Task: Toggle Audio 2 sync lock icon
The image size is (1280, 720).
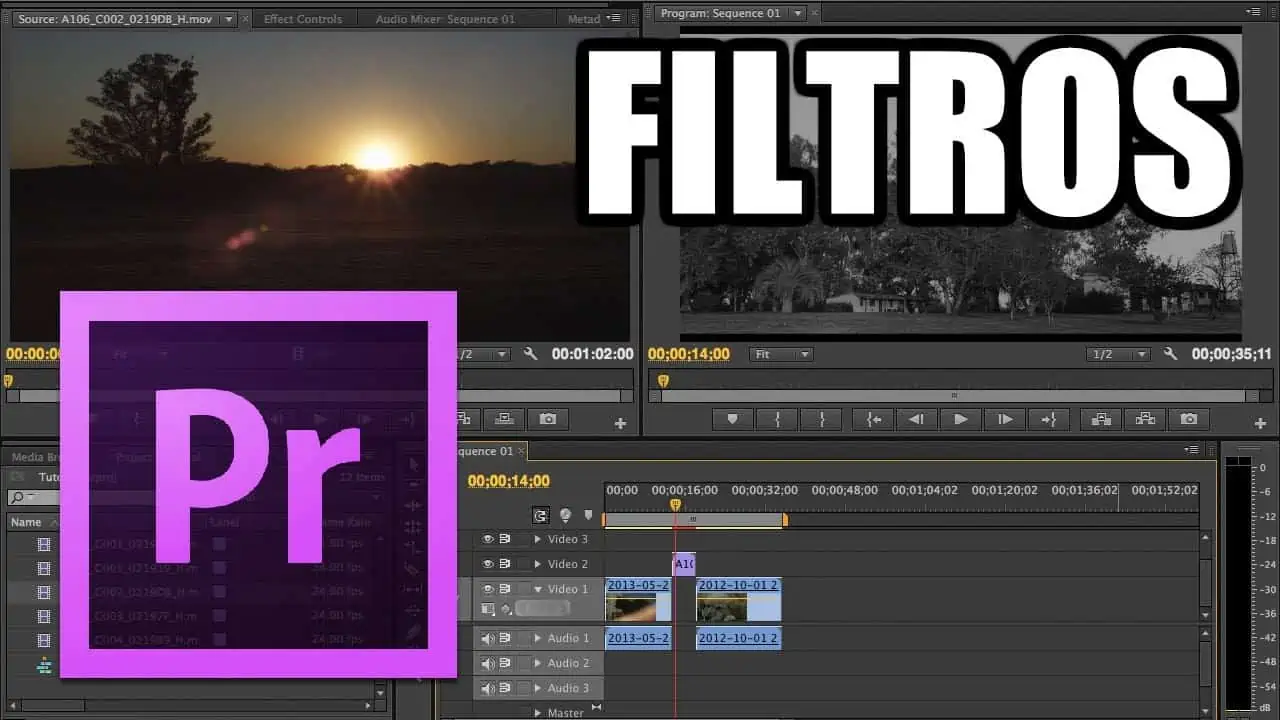Action: [x=506, y=663]
